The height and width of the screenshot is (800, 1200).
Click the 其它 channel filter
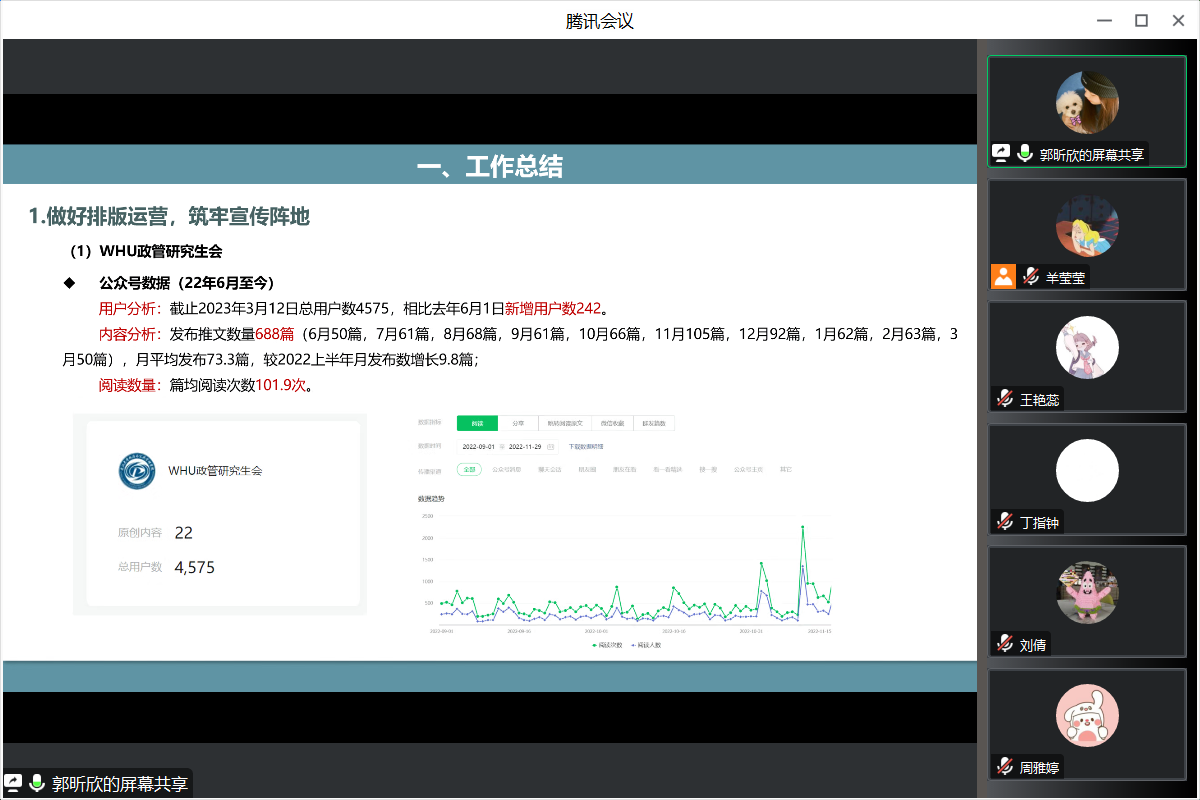[x=786, y=469]
